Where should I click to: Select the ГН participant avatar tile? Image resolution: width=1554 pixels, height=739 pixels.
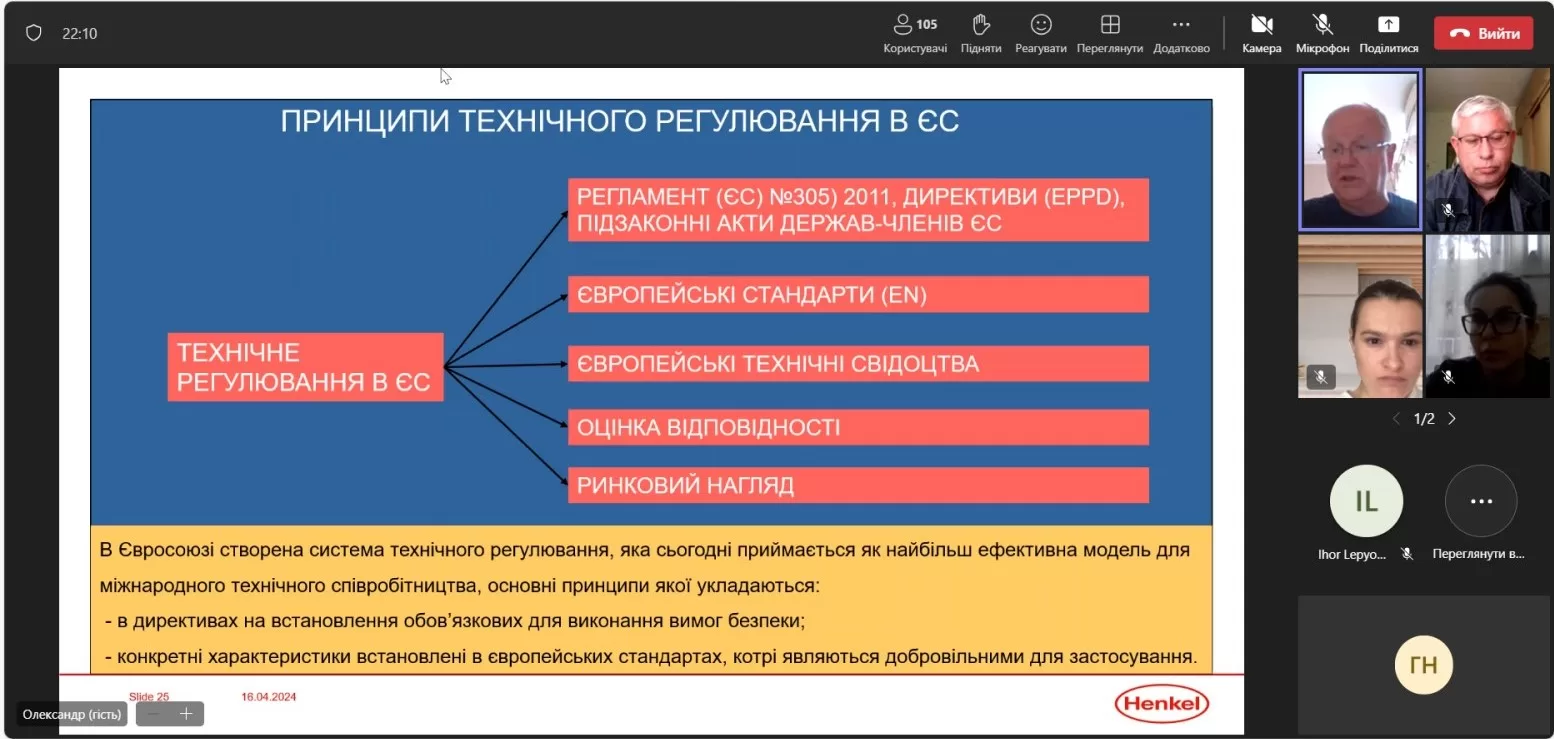pyautogui.click(x=1423, y=664)
